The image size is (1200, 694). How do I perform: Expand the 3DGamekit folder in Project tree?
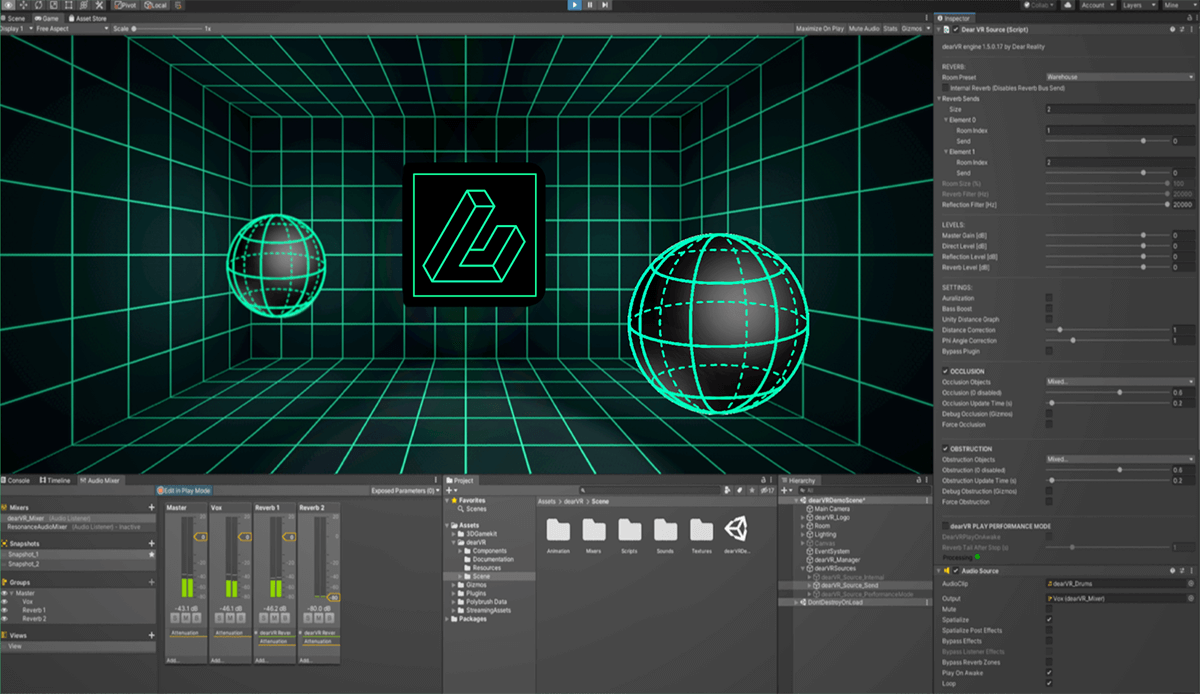click(x=455, y=534)
